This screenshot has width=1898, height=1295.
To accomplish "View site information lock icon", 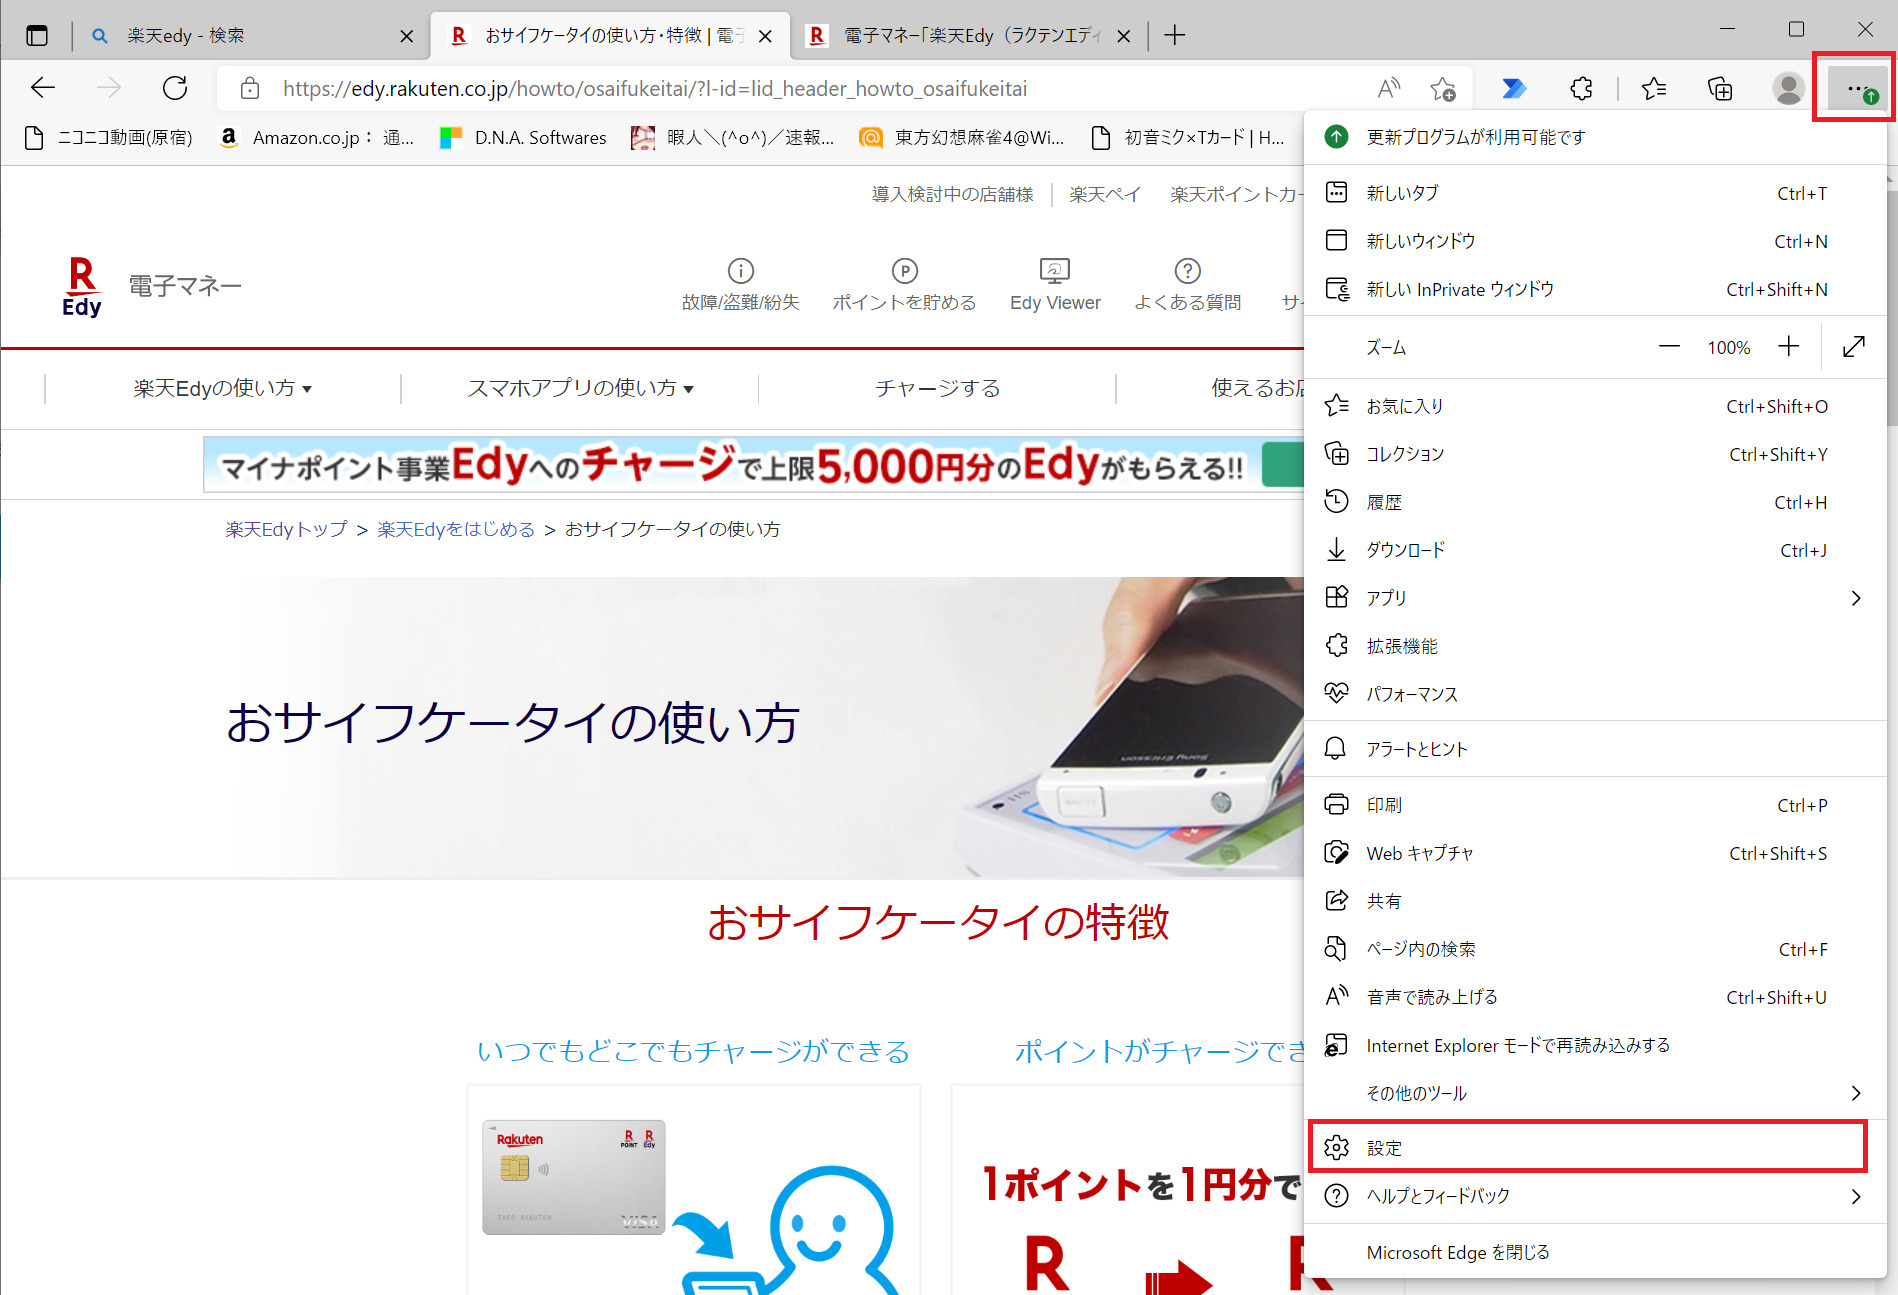I will point(250,88).
